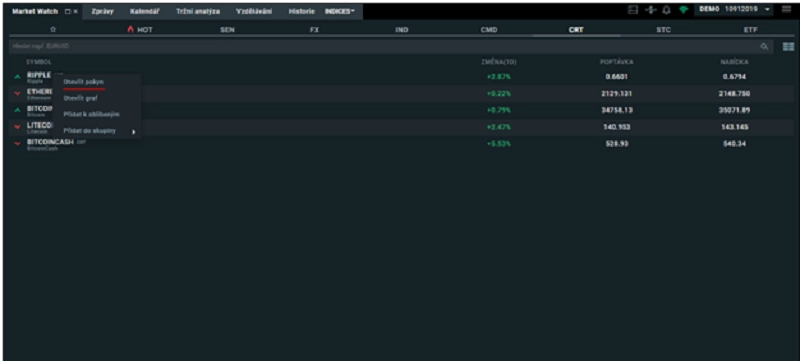Image resolution: width=800 pixels, height=361 pixels.
Task: Click Ethereum ask value 2148.750
Action: tap(734, 94)
